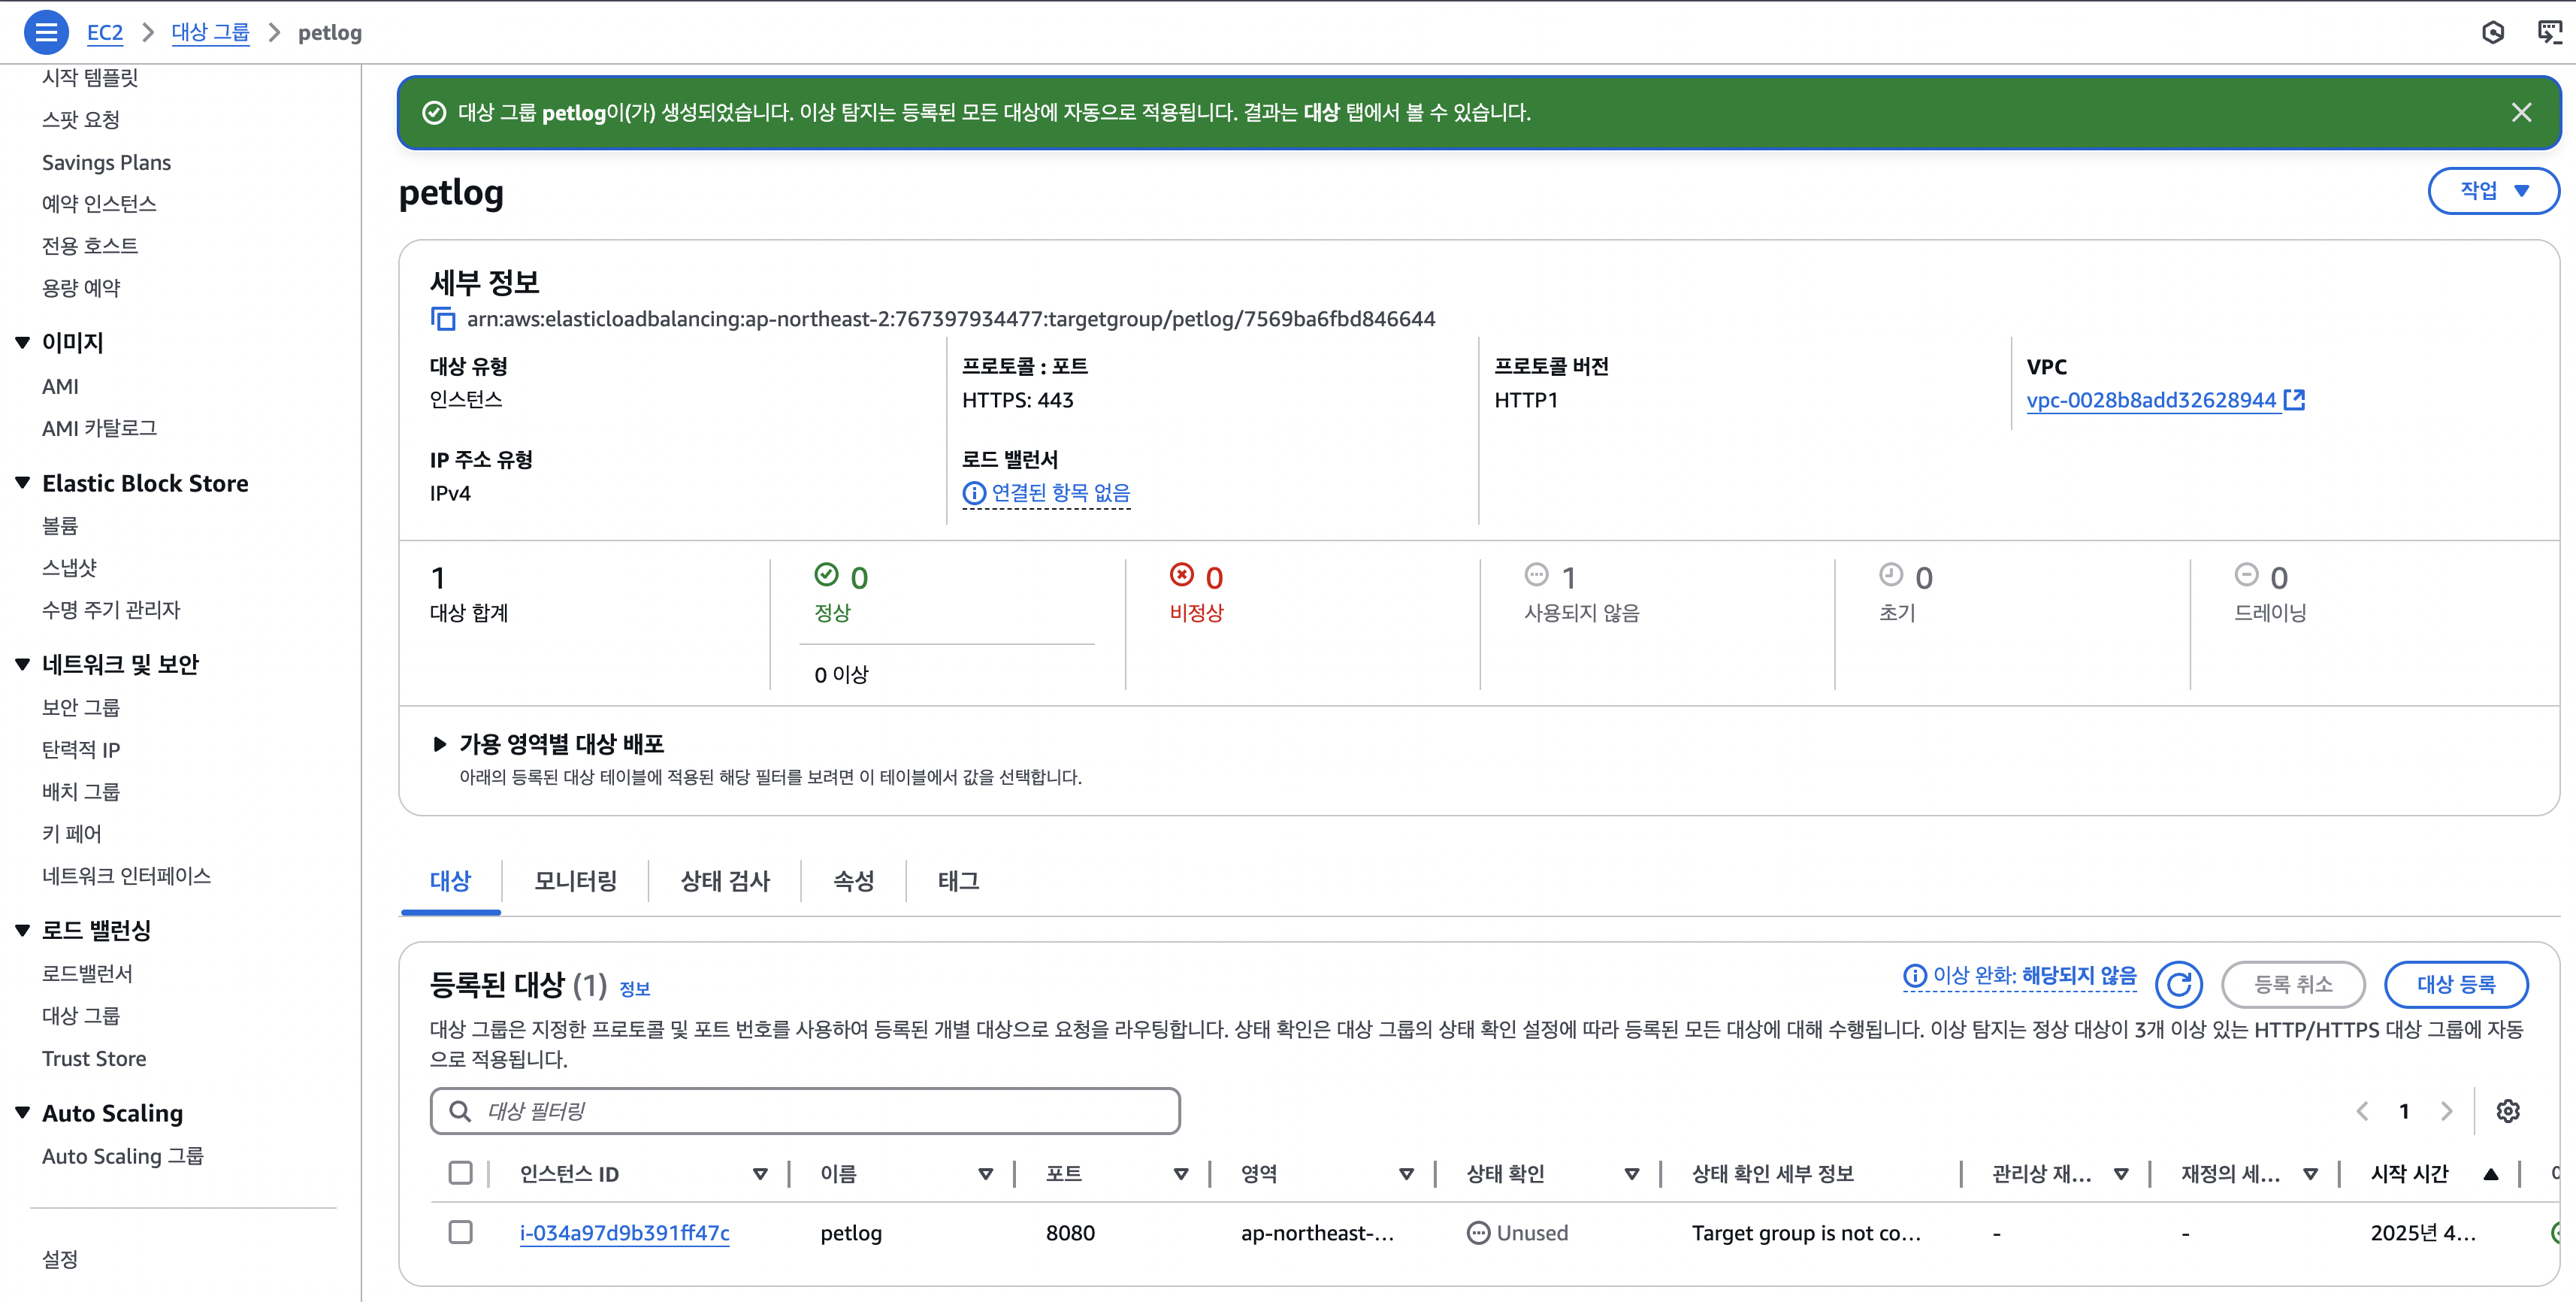This screenshot has height=1302, width=2576.
Task: Dismiss the green success banner
Action: pyautogui.click(x=2521, y=112)
